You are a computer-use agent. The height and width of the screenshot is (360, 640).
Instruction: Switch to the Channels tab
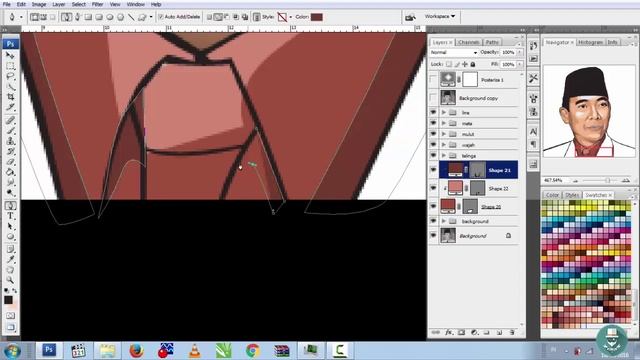click(468, 42)
